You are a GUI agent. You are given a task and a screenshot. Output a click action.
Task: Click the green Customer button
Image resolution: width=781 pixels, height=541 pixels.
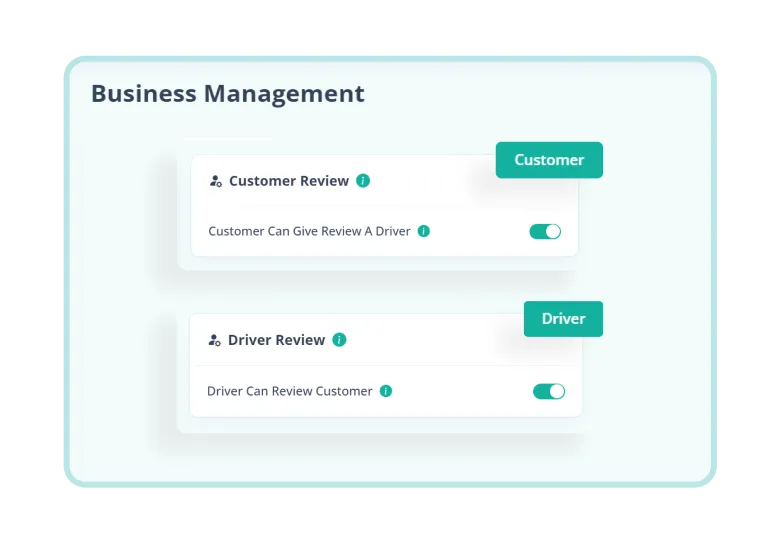[x=549, y=160]
